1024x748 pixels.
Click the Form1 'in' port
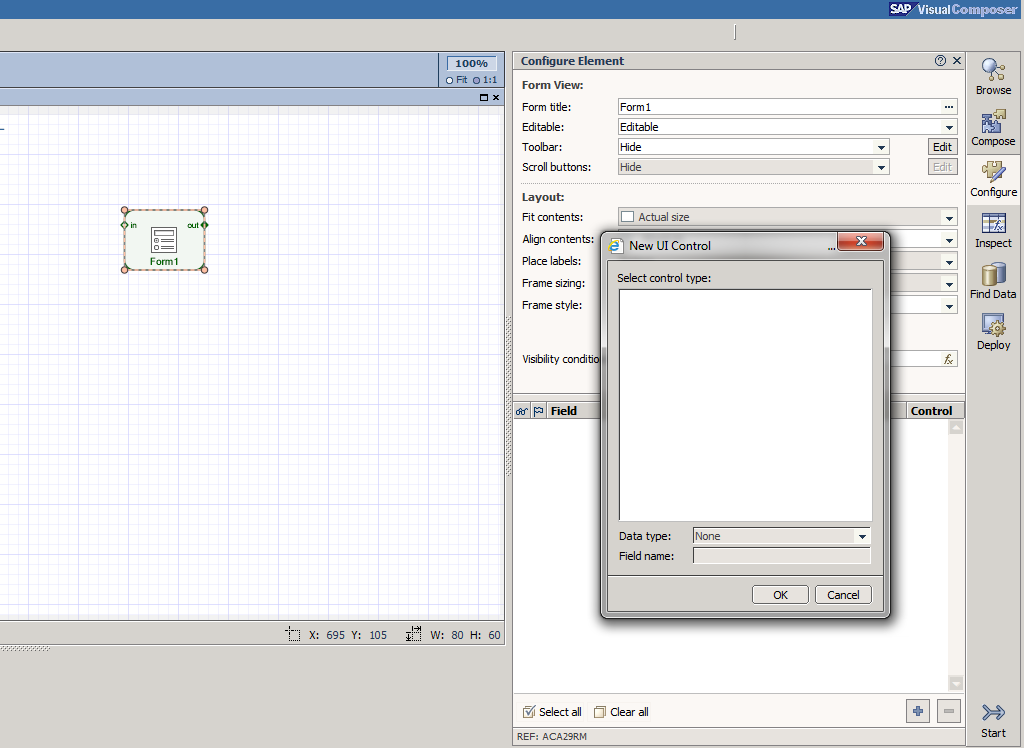pyautogui.click(x=125, y=225)
